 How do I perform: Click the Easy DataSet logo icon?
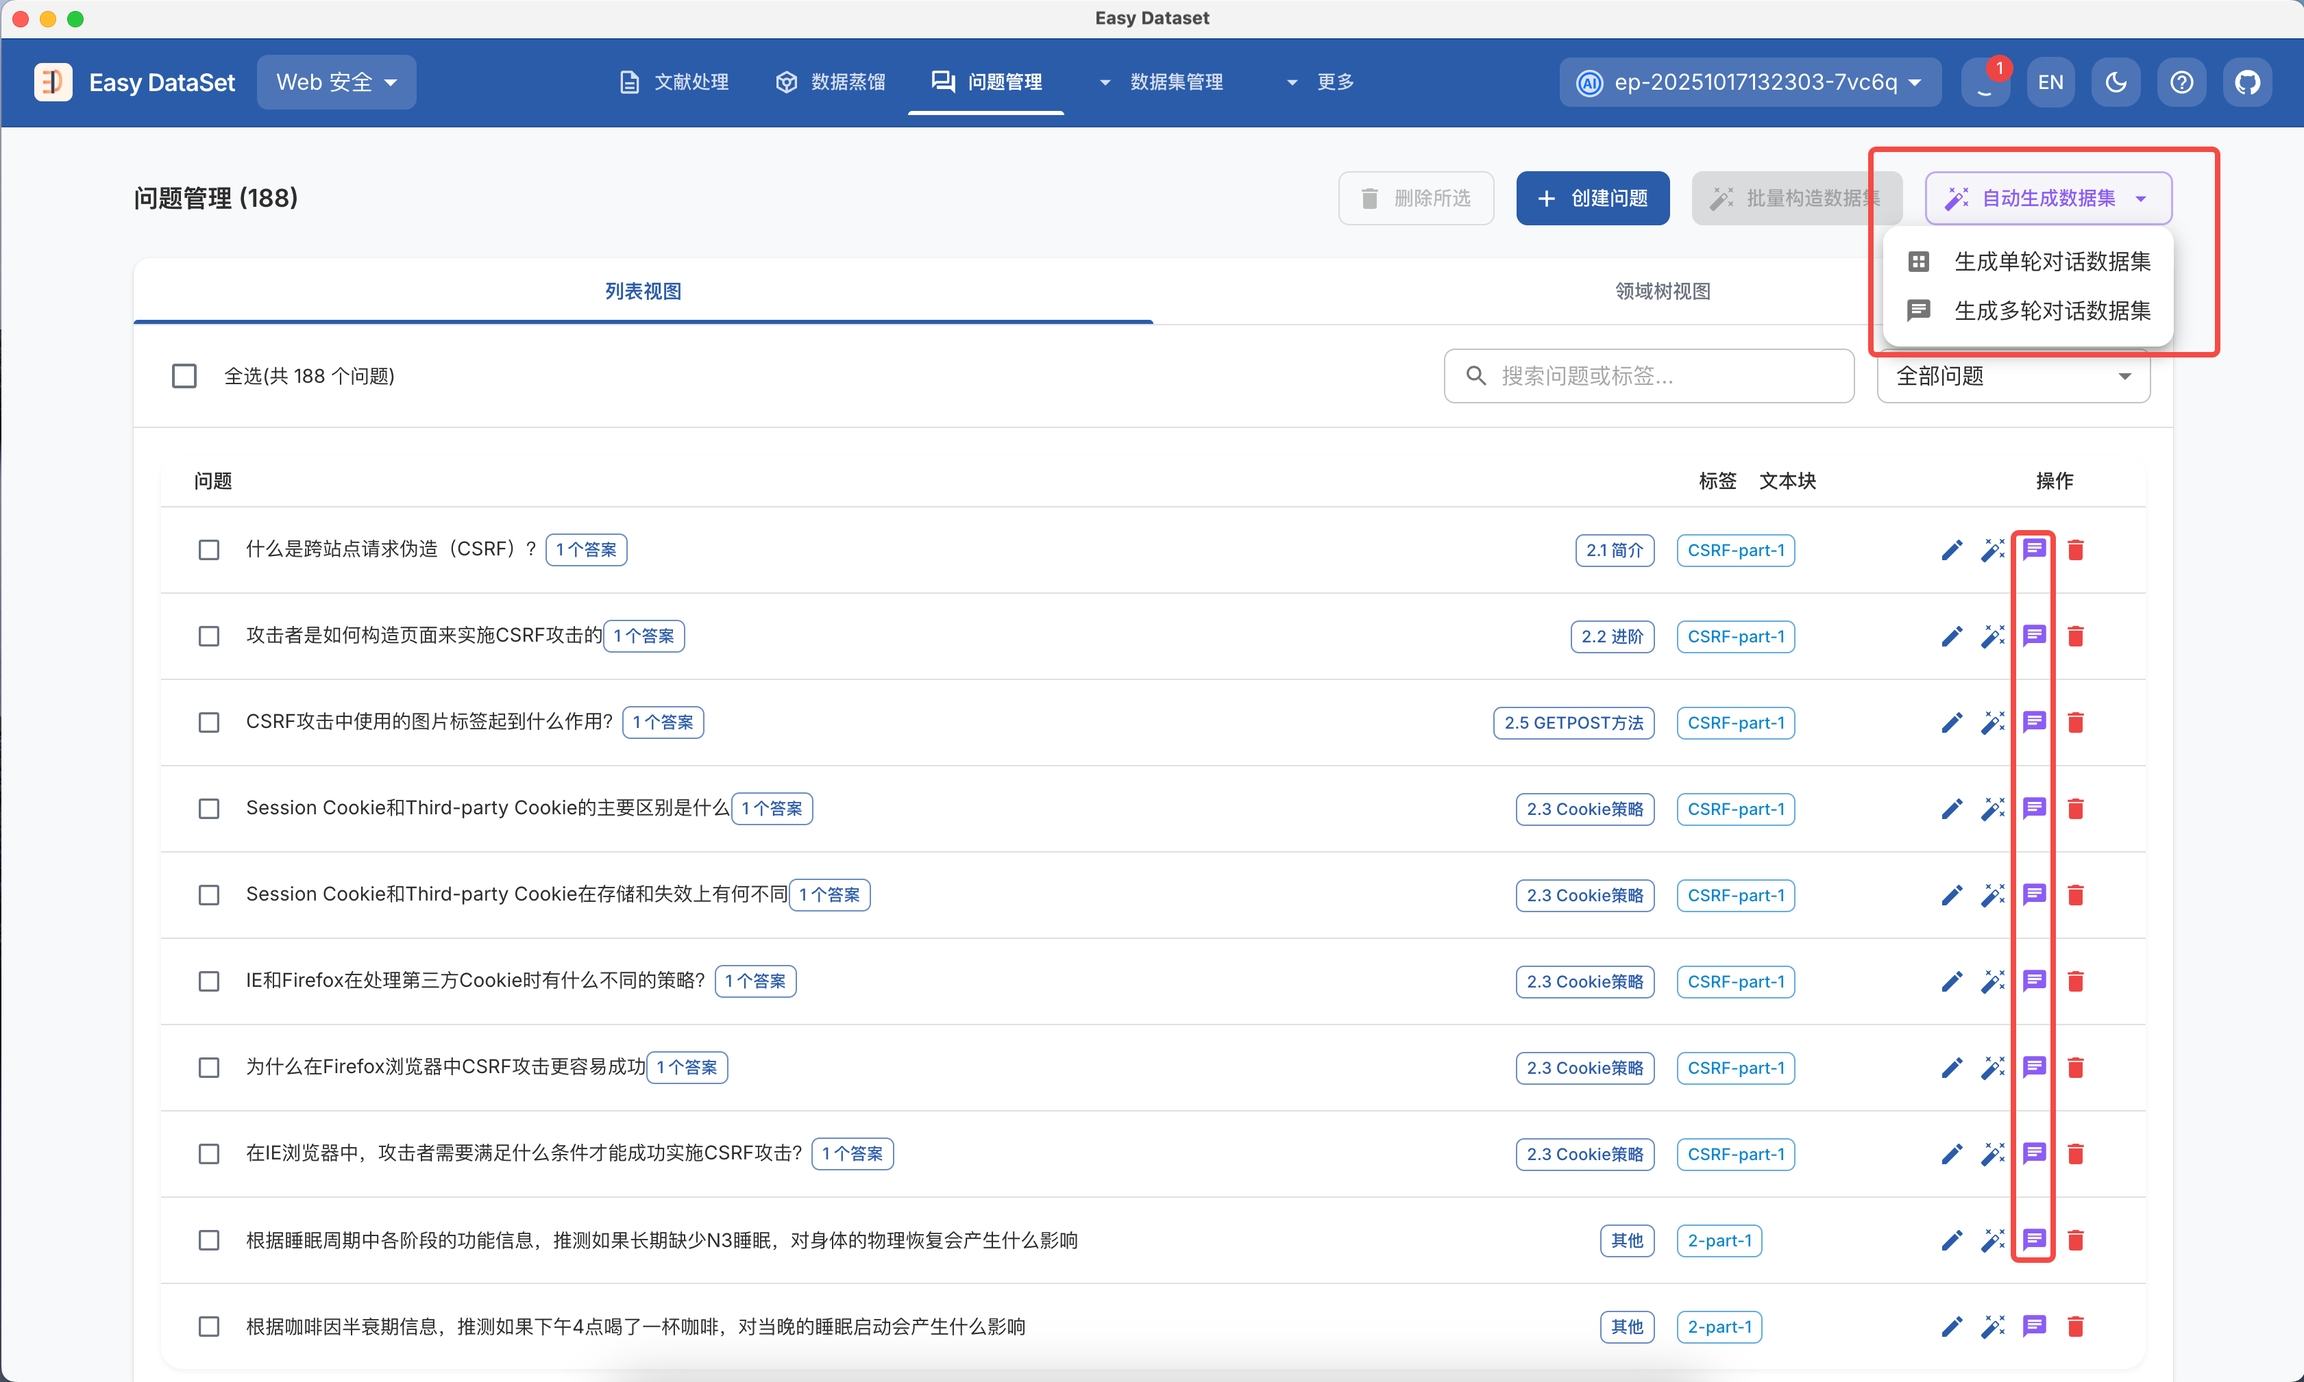[x=53, y=82]
